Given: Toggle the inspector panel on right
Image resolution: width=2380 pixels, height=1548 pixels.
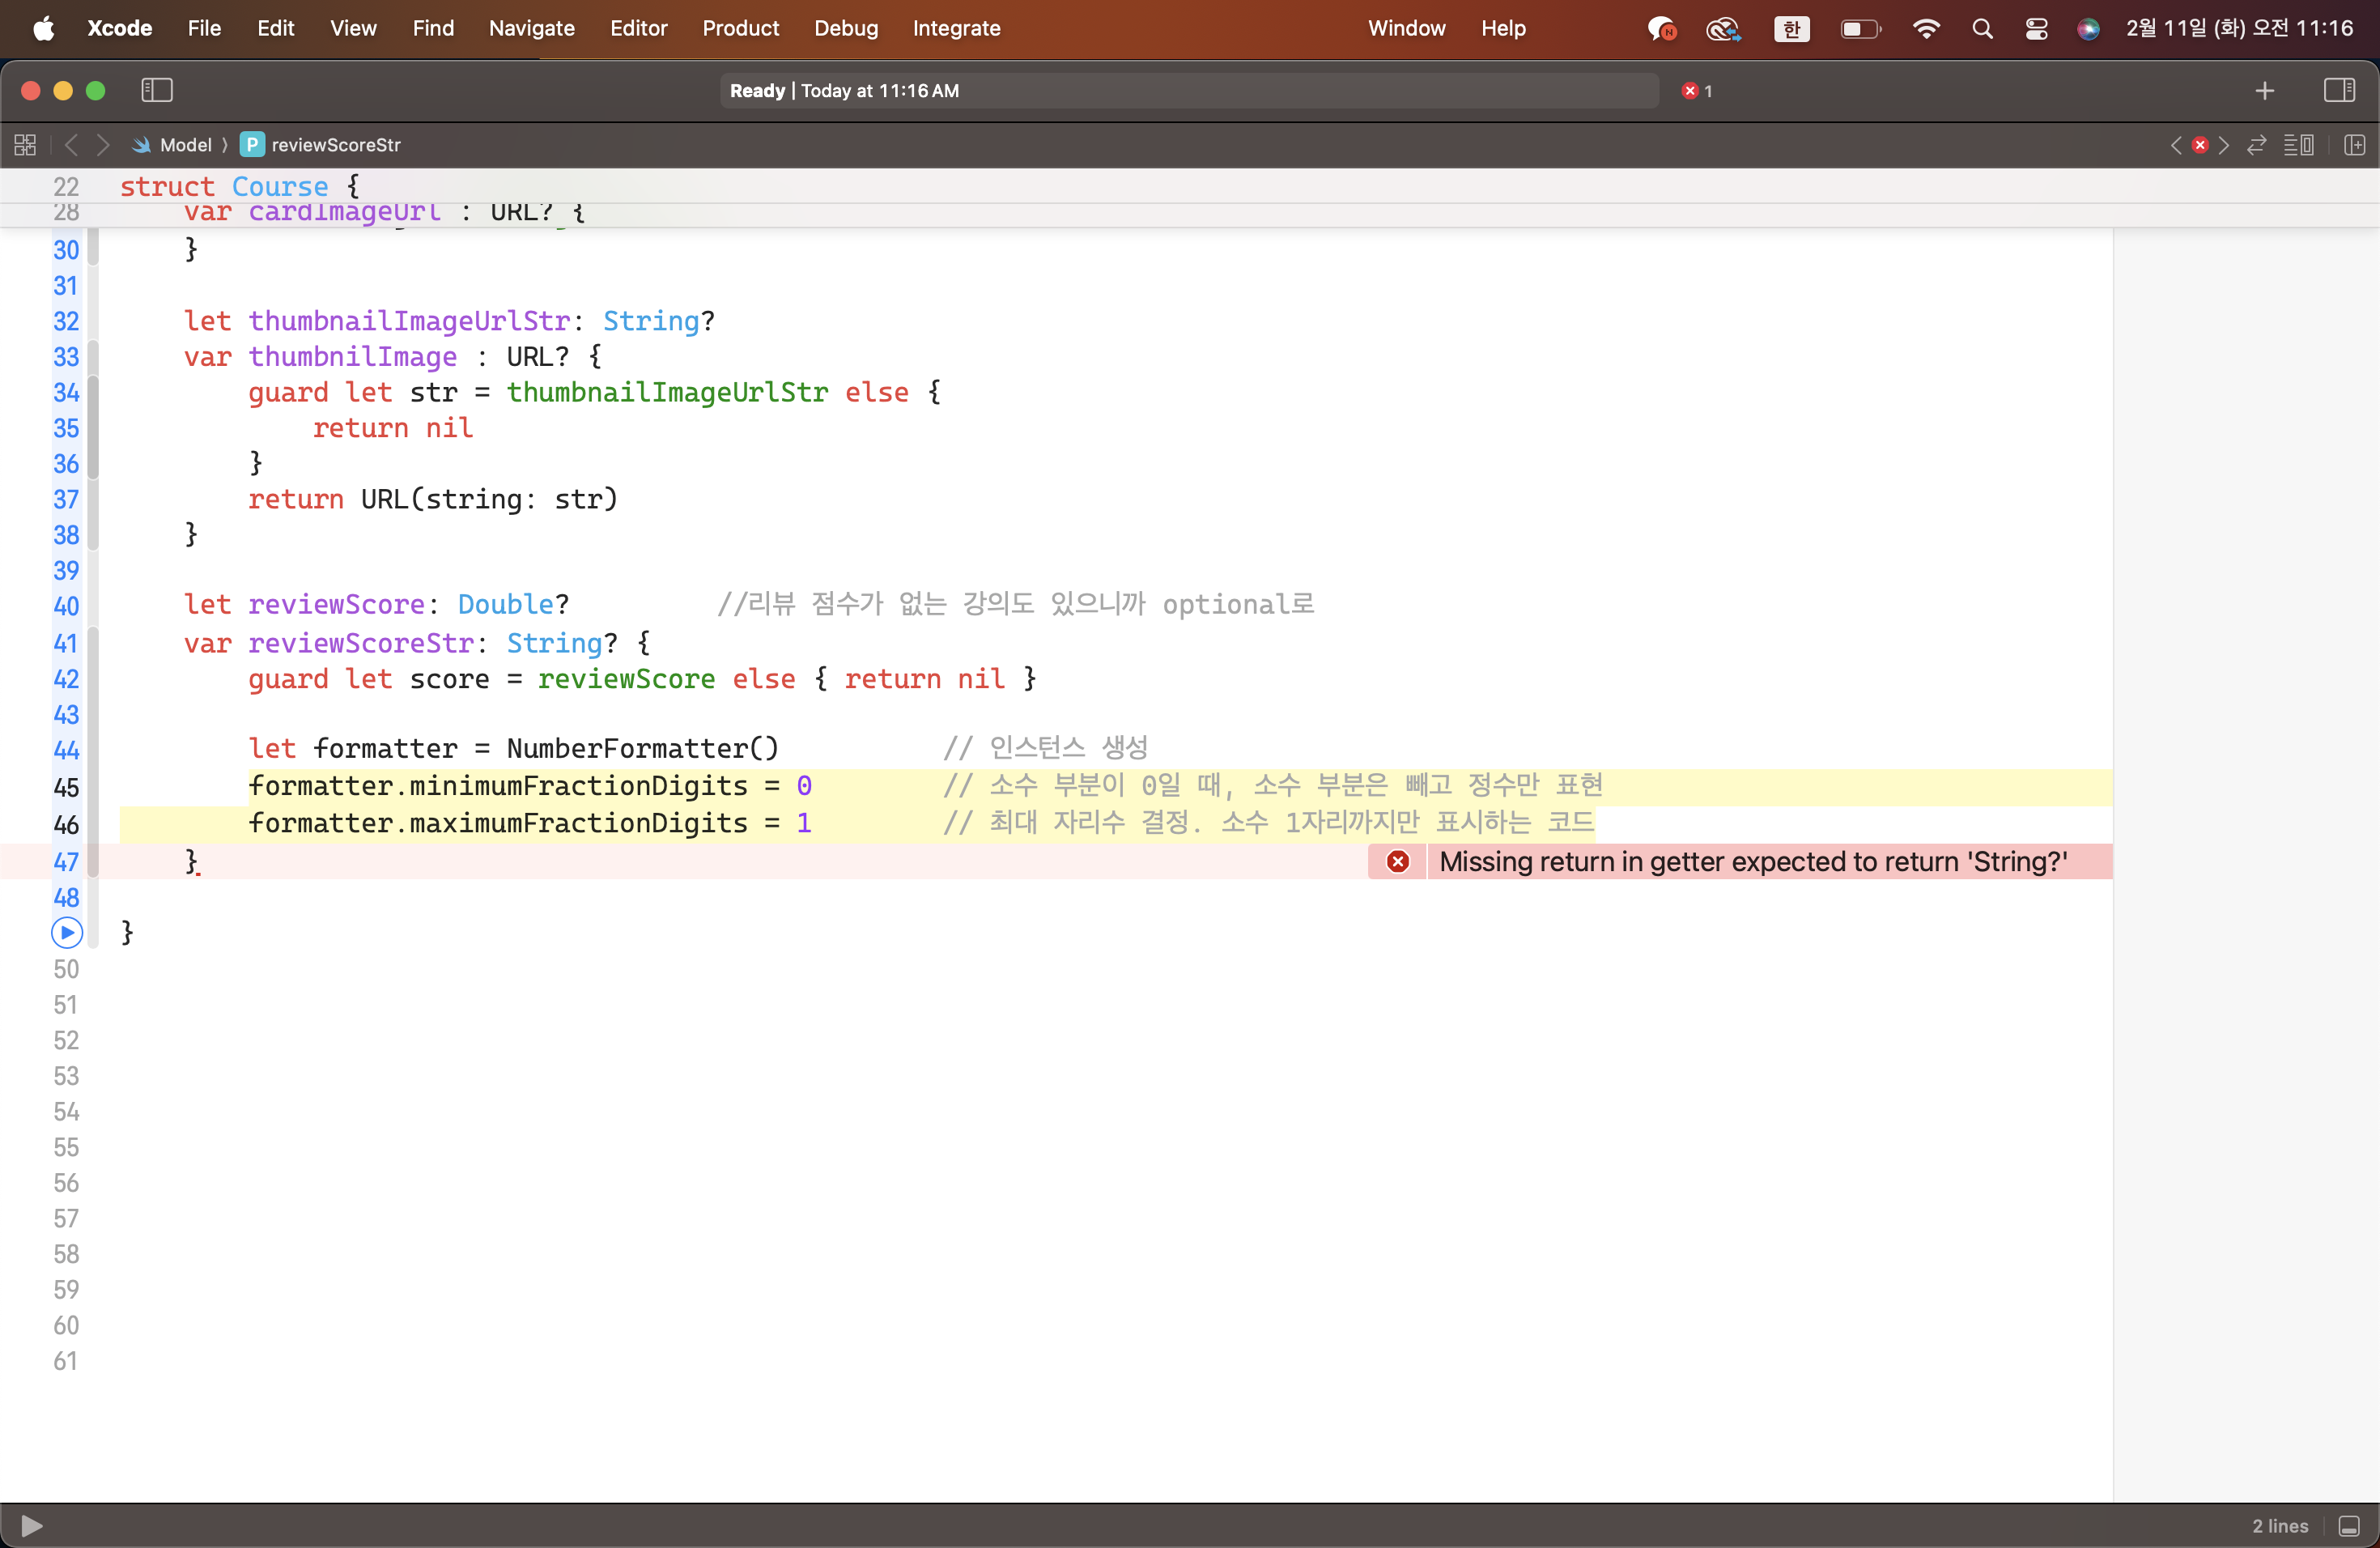Looking at the screenshot, I should (2339, 90).
